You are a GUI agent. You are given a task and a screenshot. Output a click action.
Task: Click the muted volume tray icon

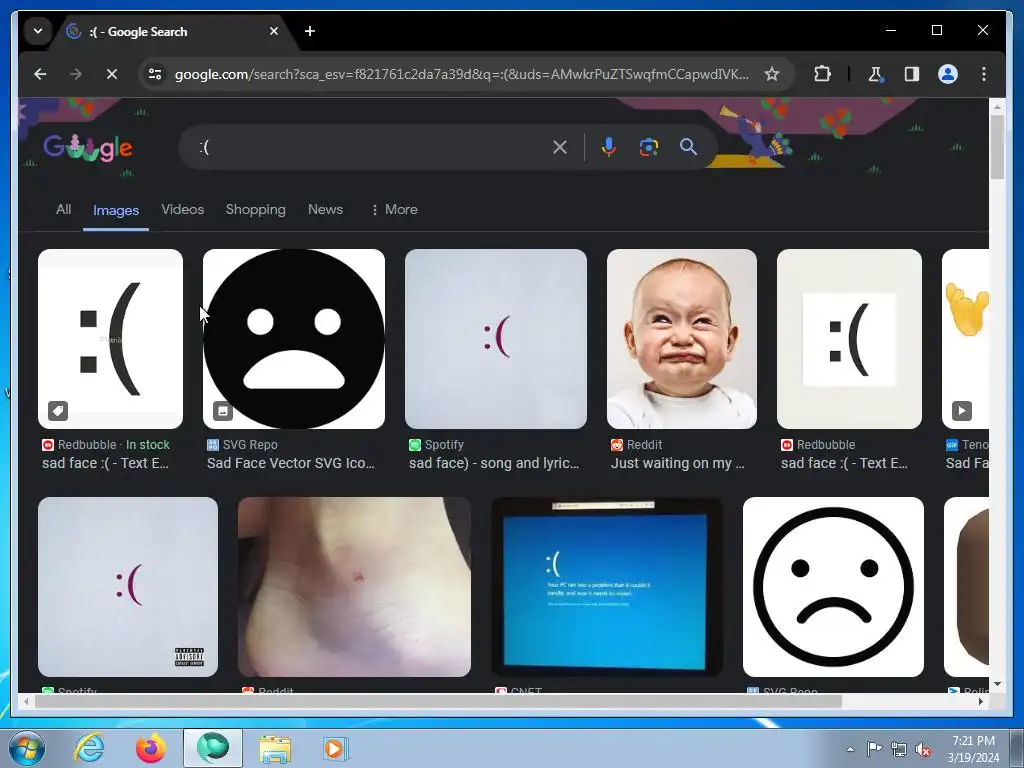923,749
